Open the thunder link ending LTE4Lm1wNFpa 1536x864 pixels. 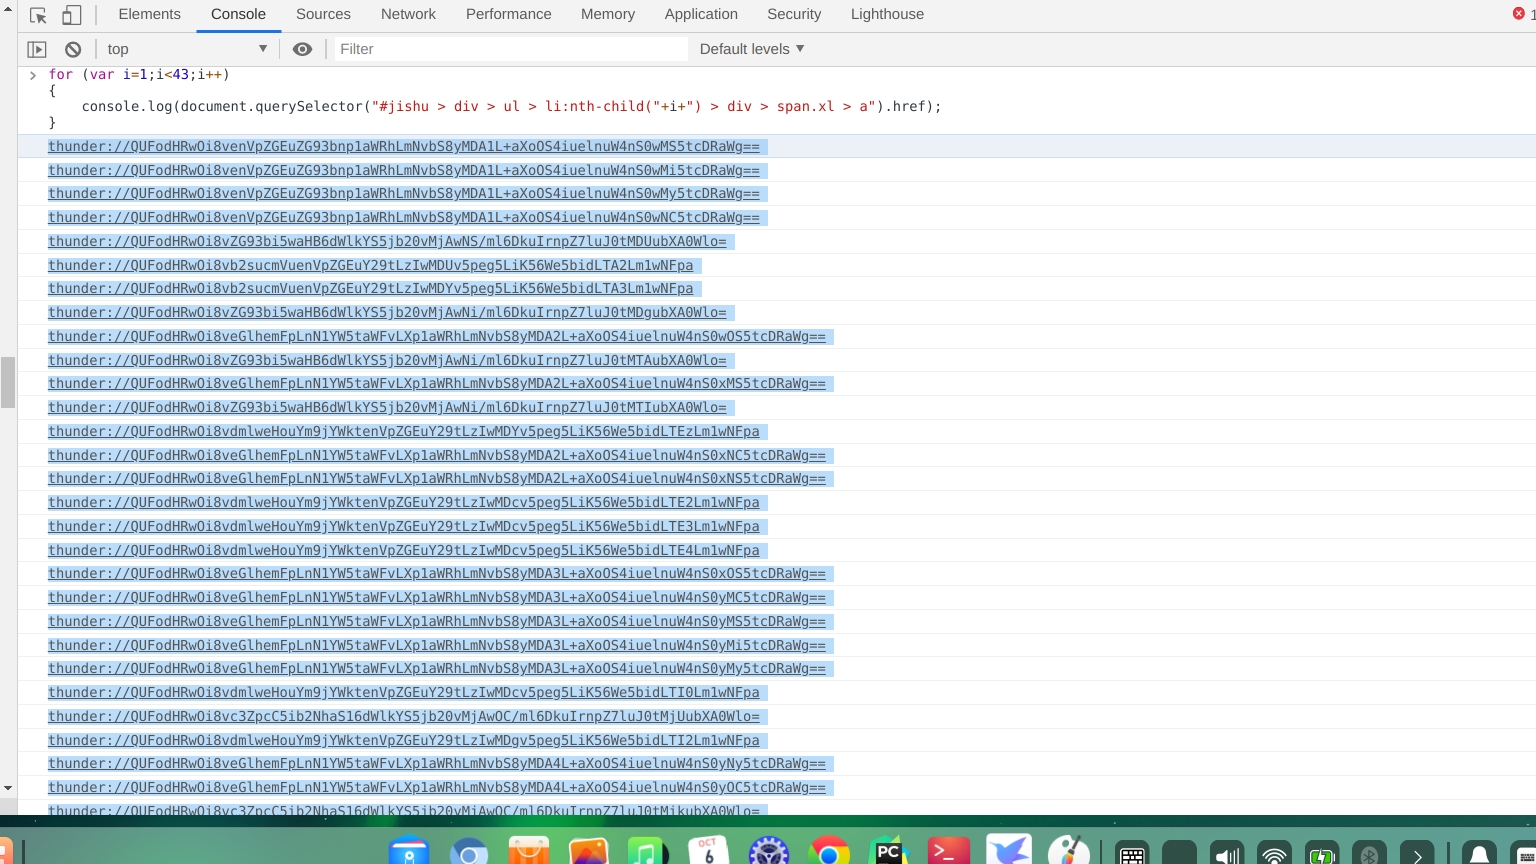pyautogui.click(x=404, y=551)
